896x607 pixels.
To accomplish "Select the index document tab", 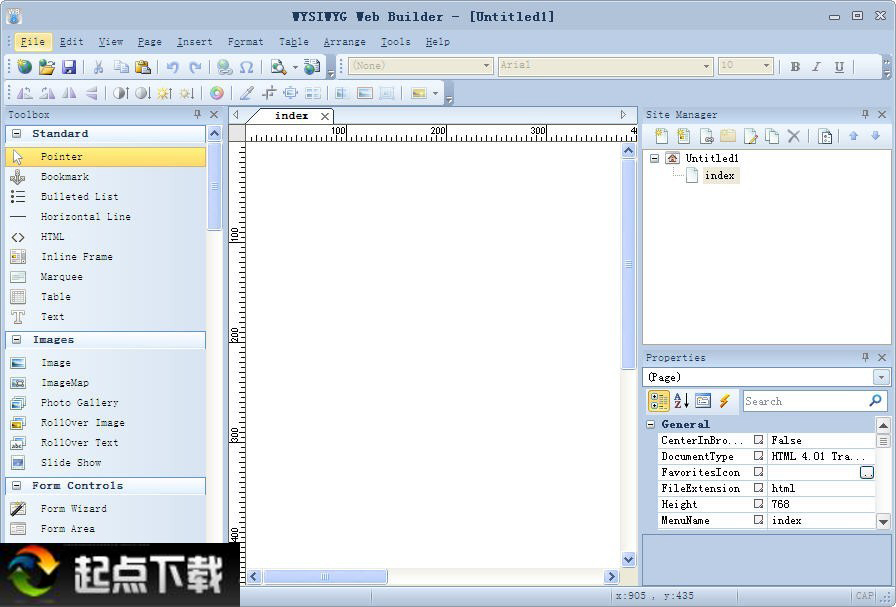I will coord(291,115).
